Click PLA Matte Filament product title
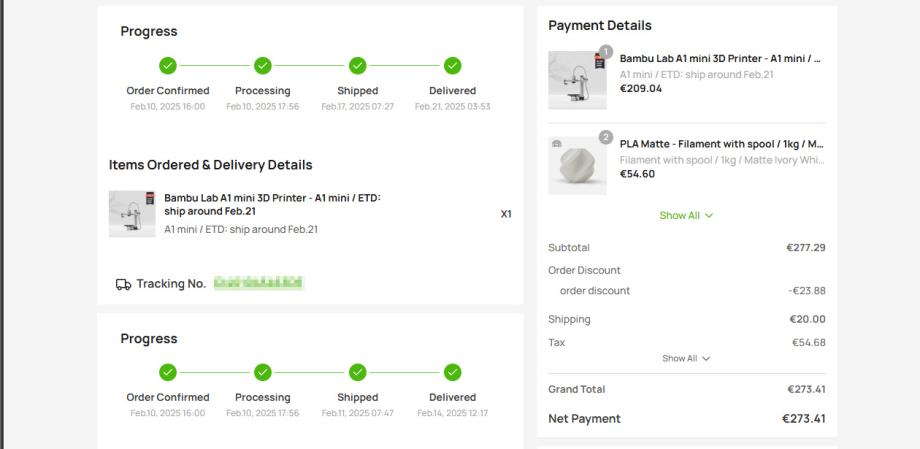920x449 pixels. (x=720, y=144)
